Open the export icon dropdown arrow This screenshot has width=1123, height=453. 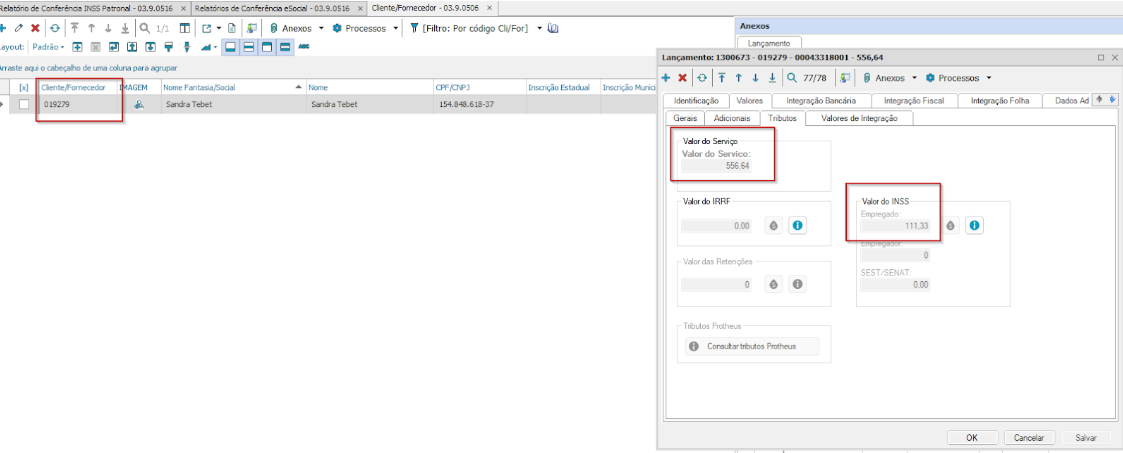tap(218, 29)
